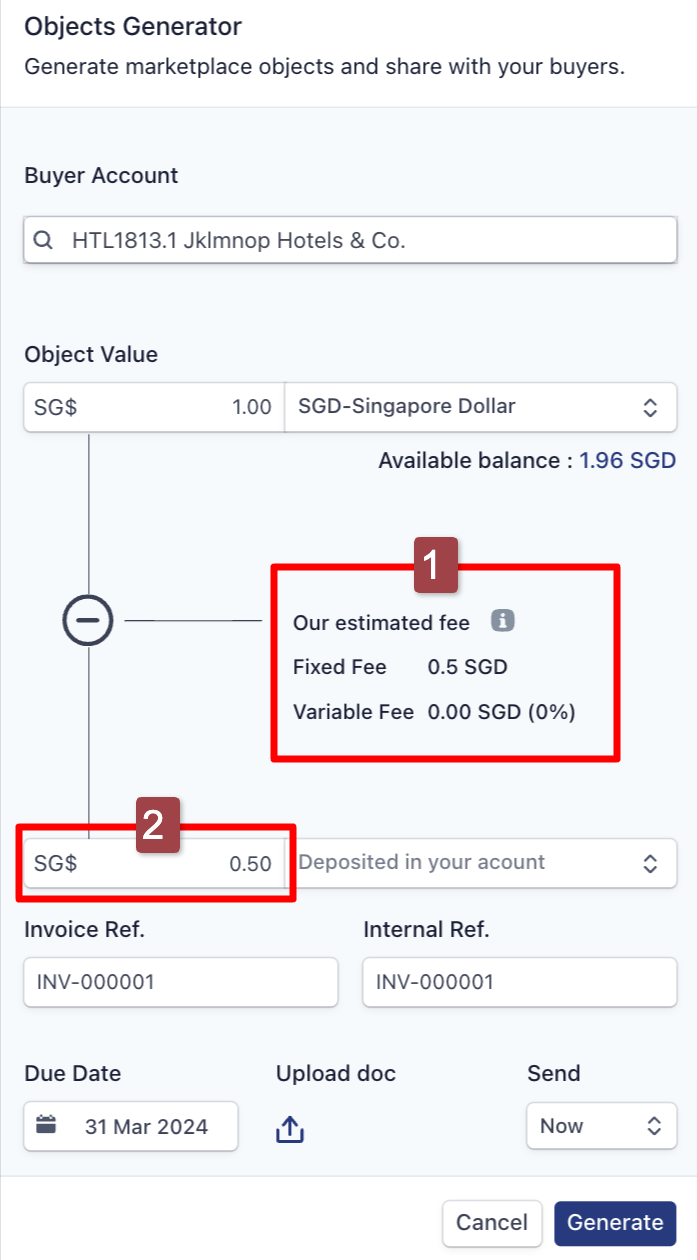Click the Generate button
The width and height of the screenshot is (697, 1260).
point(615,1222)
